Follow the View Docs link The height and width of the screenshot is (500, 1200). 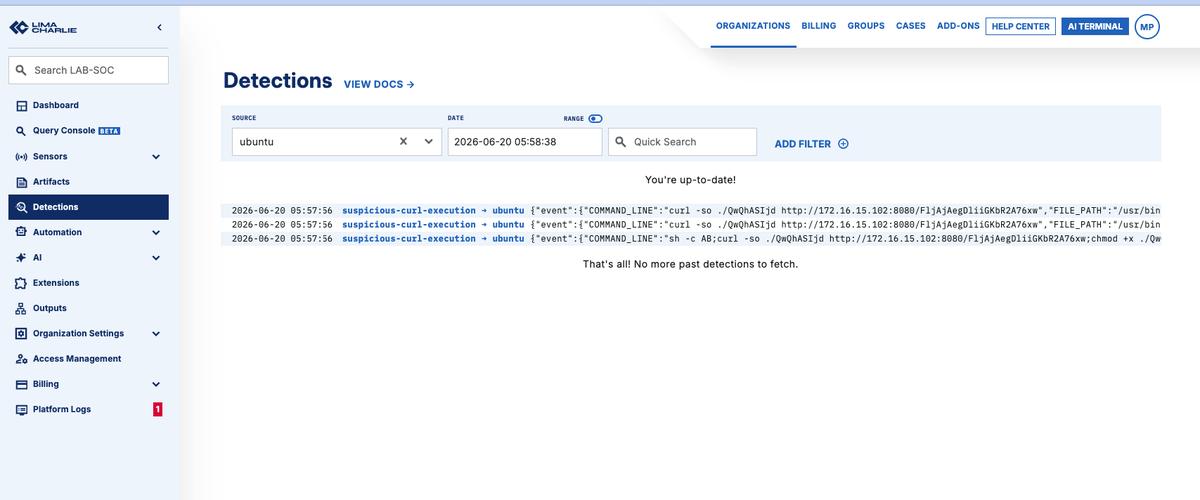tap(379, 84)
